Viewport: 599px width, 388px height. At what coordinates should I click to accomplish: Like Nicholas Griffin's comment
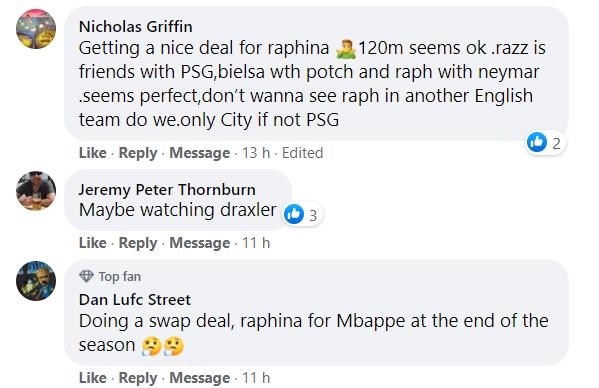pos(92,153)
